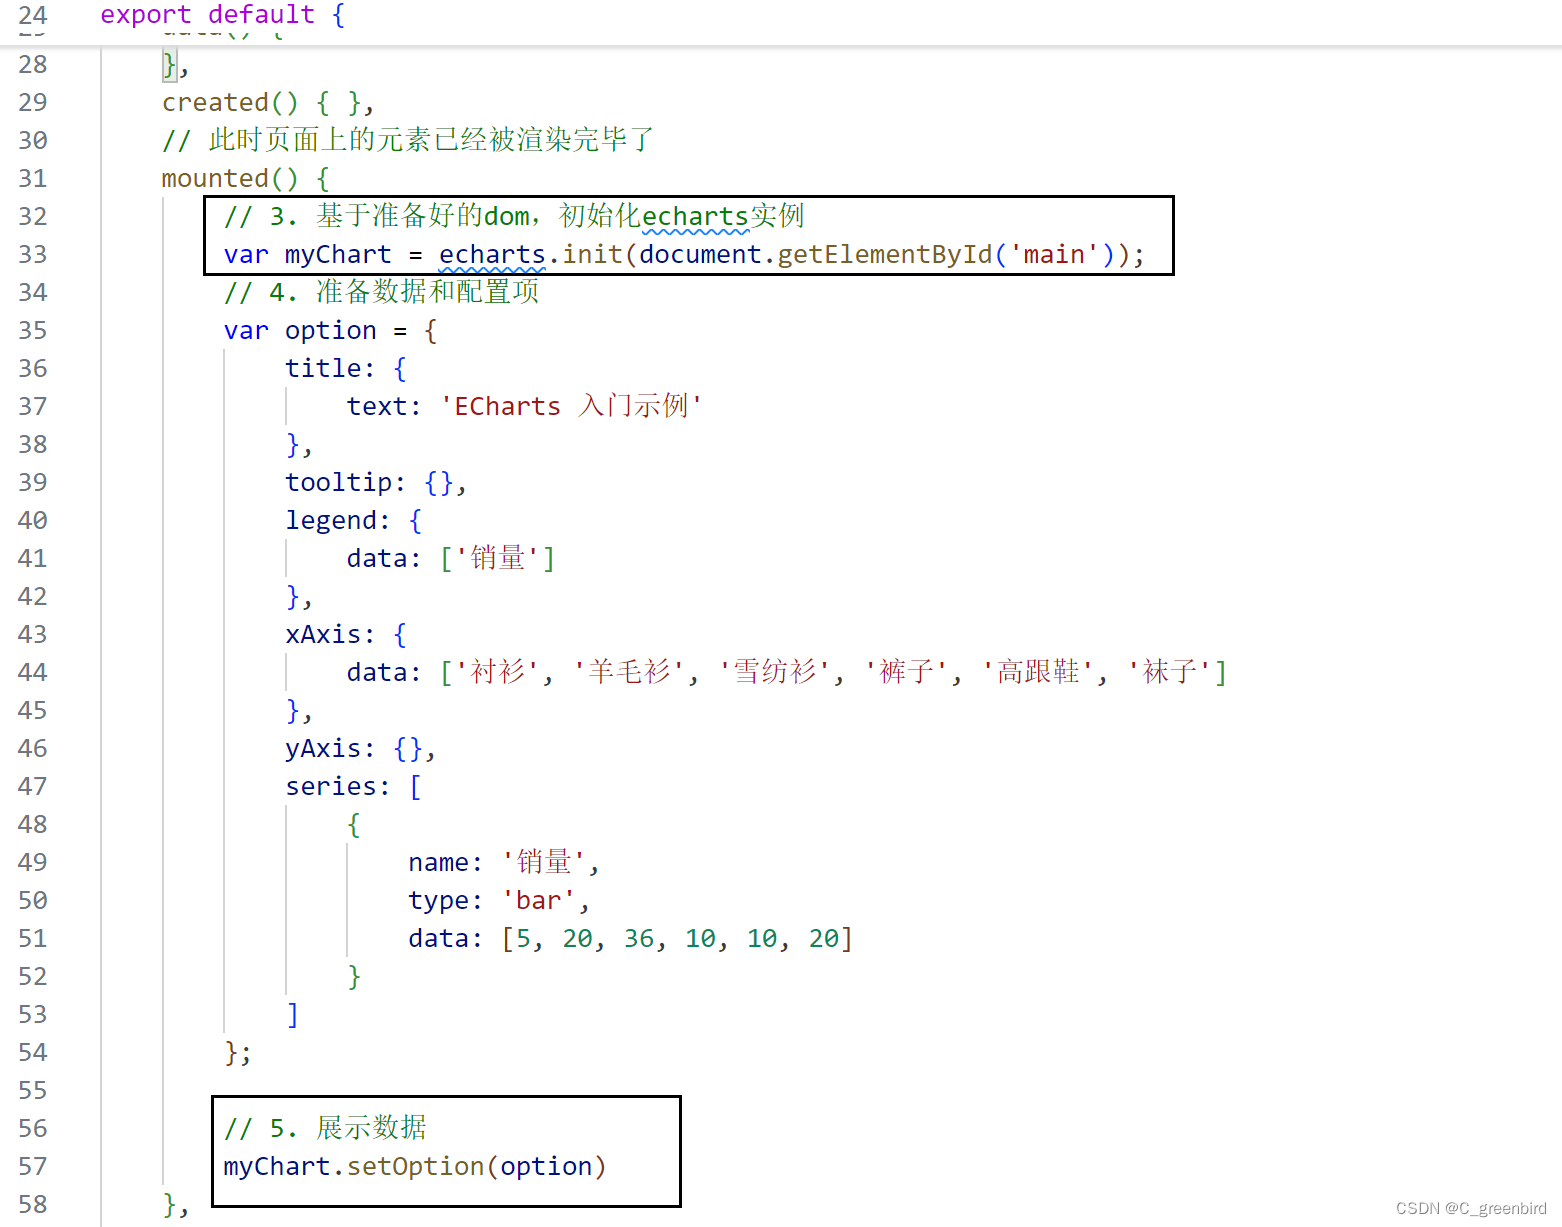
Task: Click 'tooltip: {},' property line
Action: [376, 483]
